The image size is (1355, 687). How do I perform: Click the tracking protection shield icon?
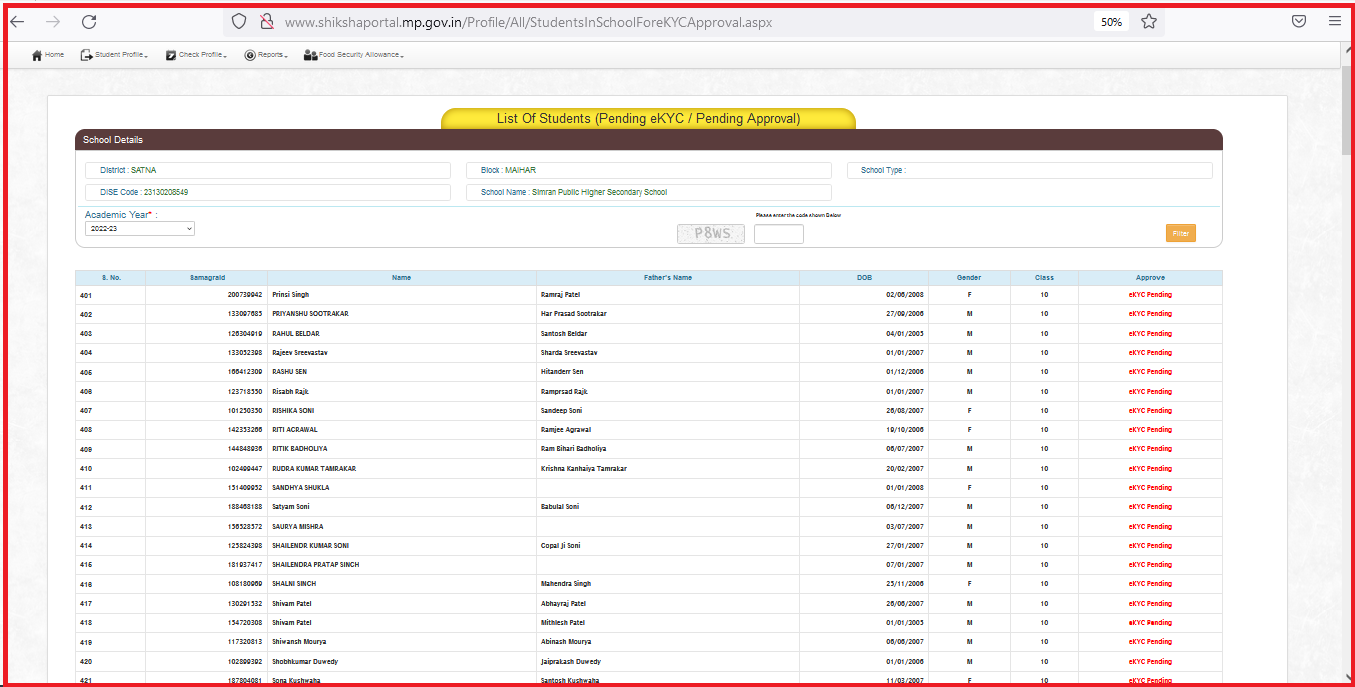(238, 21)
